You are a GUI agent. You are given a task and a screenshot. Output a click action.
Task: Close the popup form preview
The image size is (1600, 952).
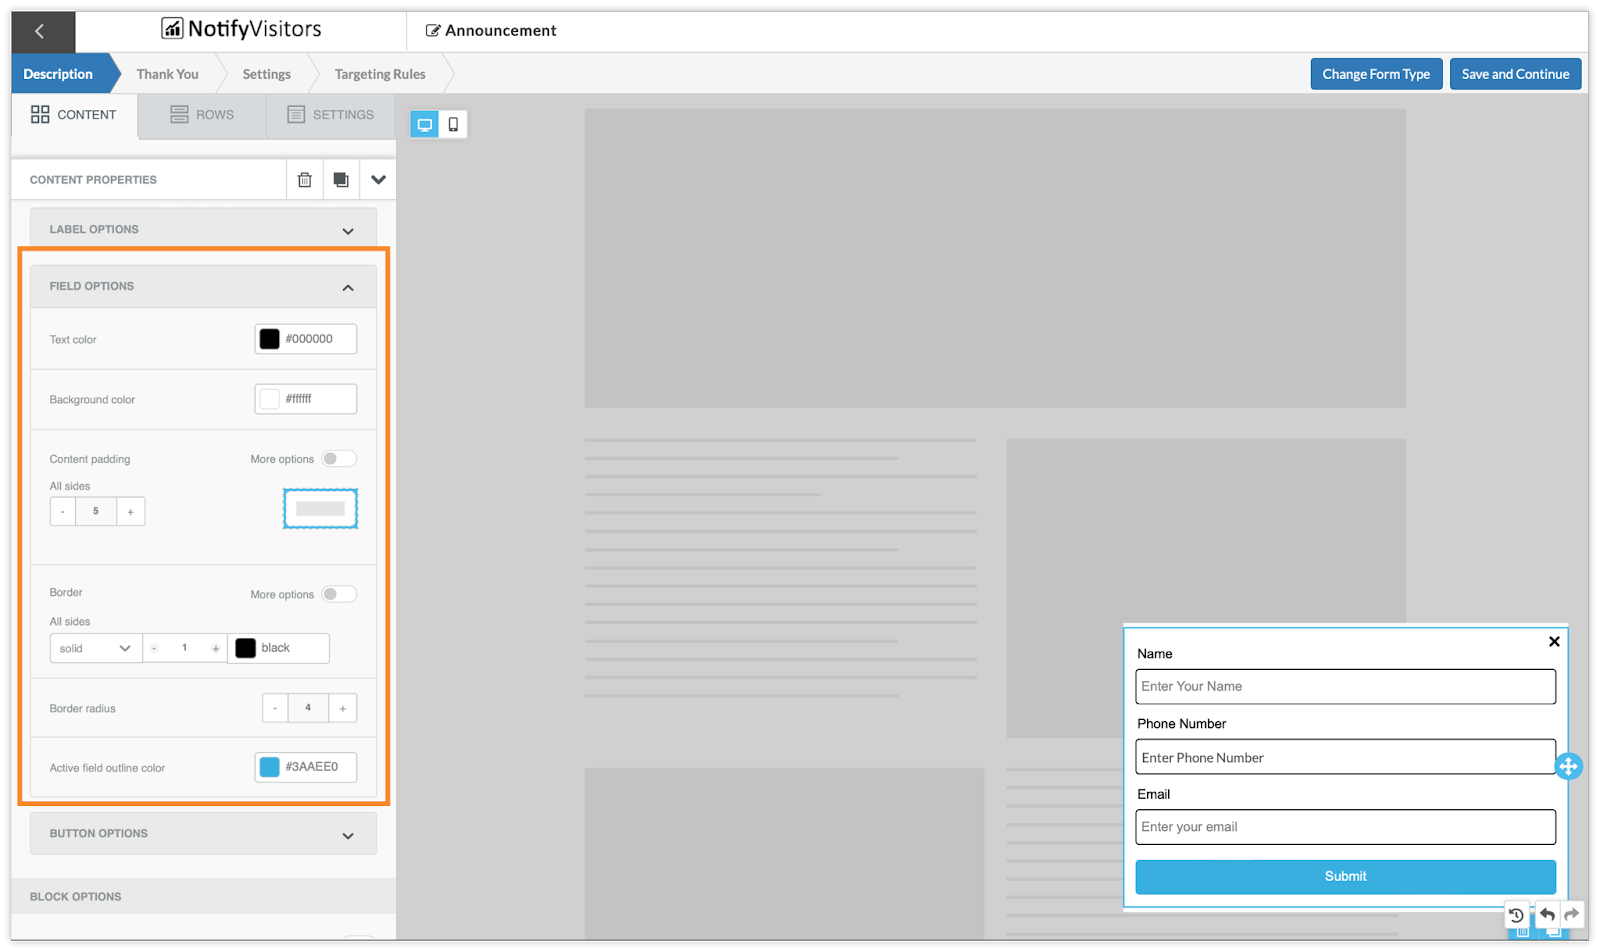1554,641
